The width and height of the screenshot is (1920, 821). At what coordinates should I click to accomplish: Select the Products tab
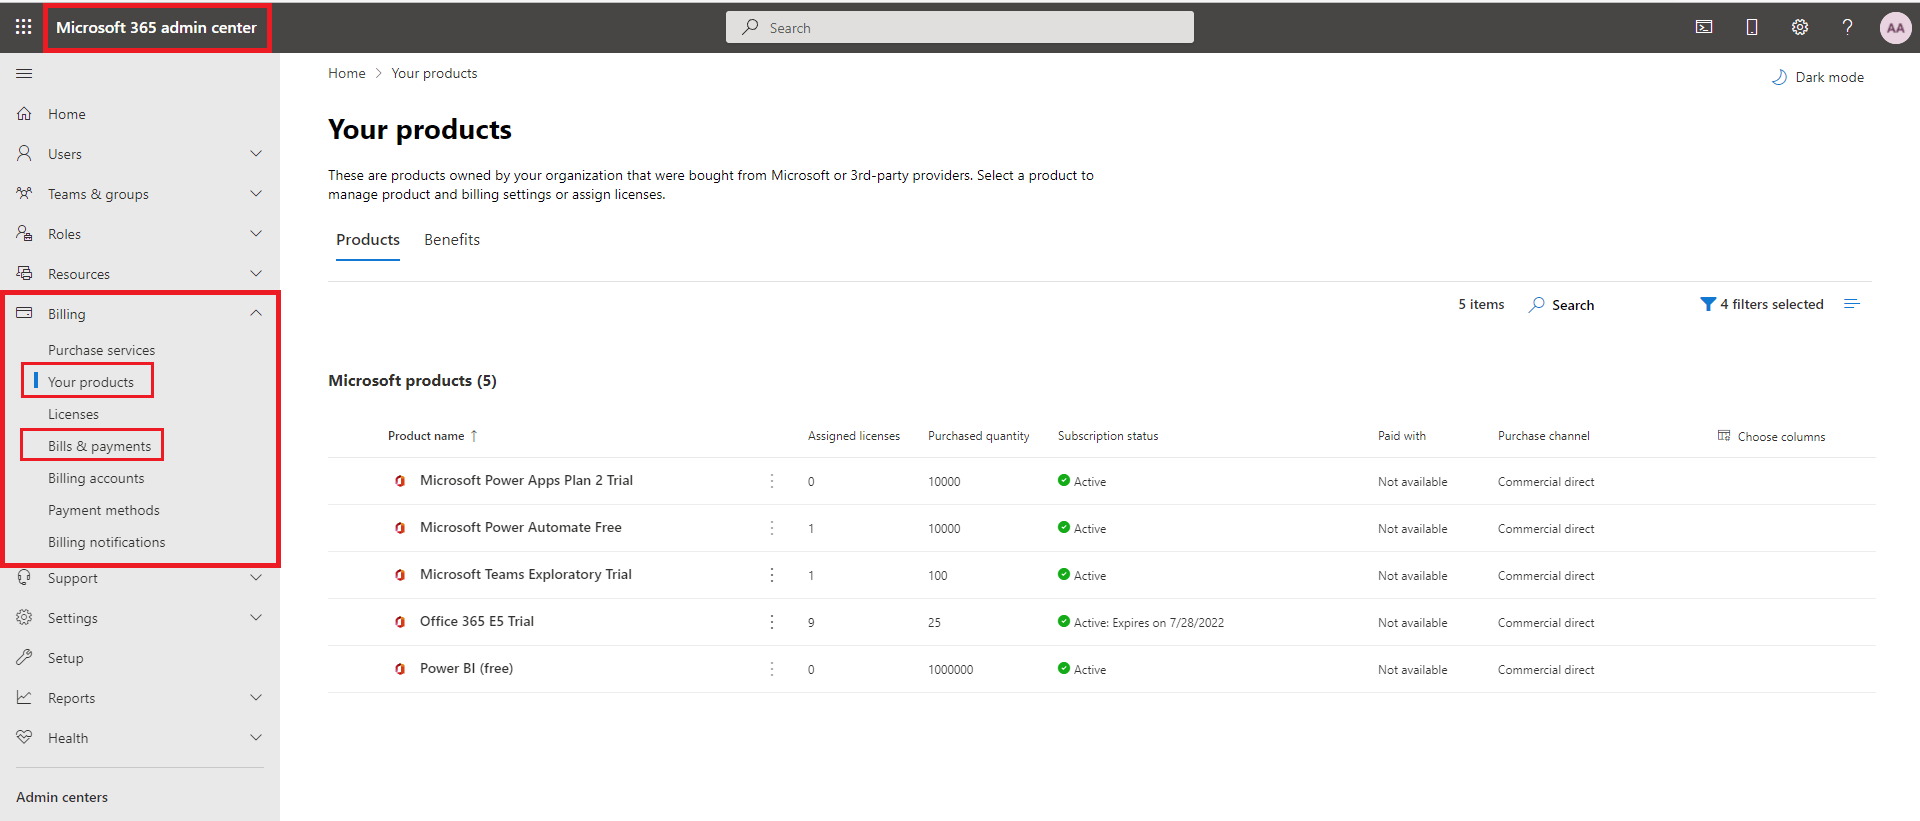pos(368,240)
